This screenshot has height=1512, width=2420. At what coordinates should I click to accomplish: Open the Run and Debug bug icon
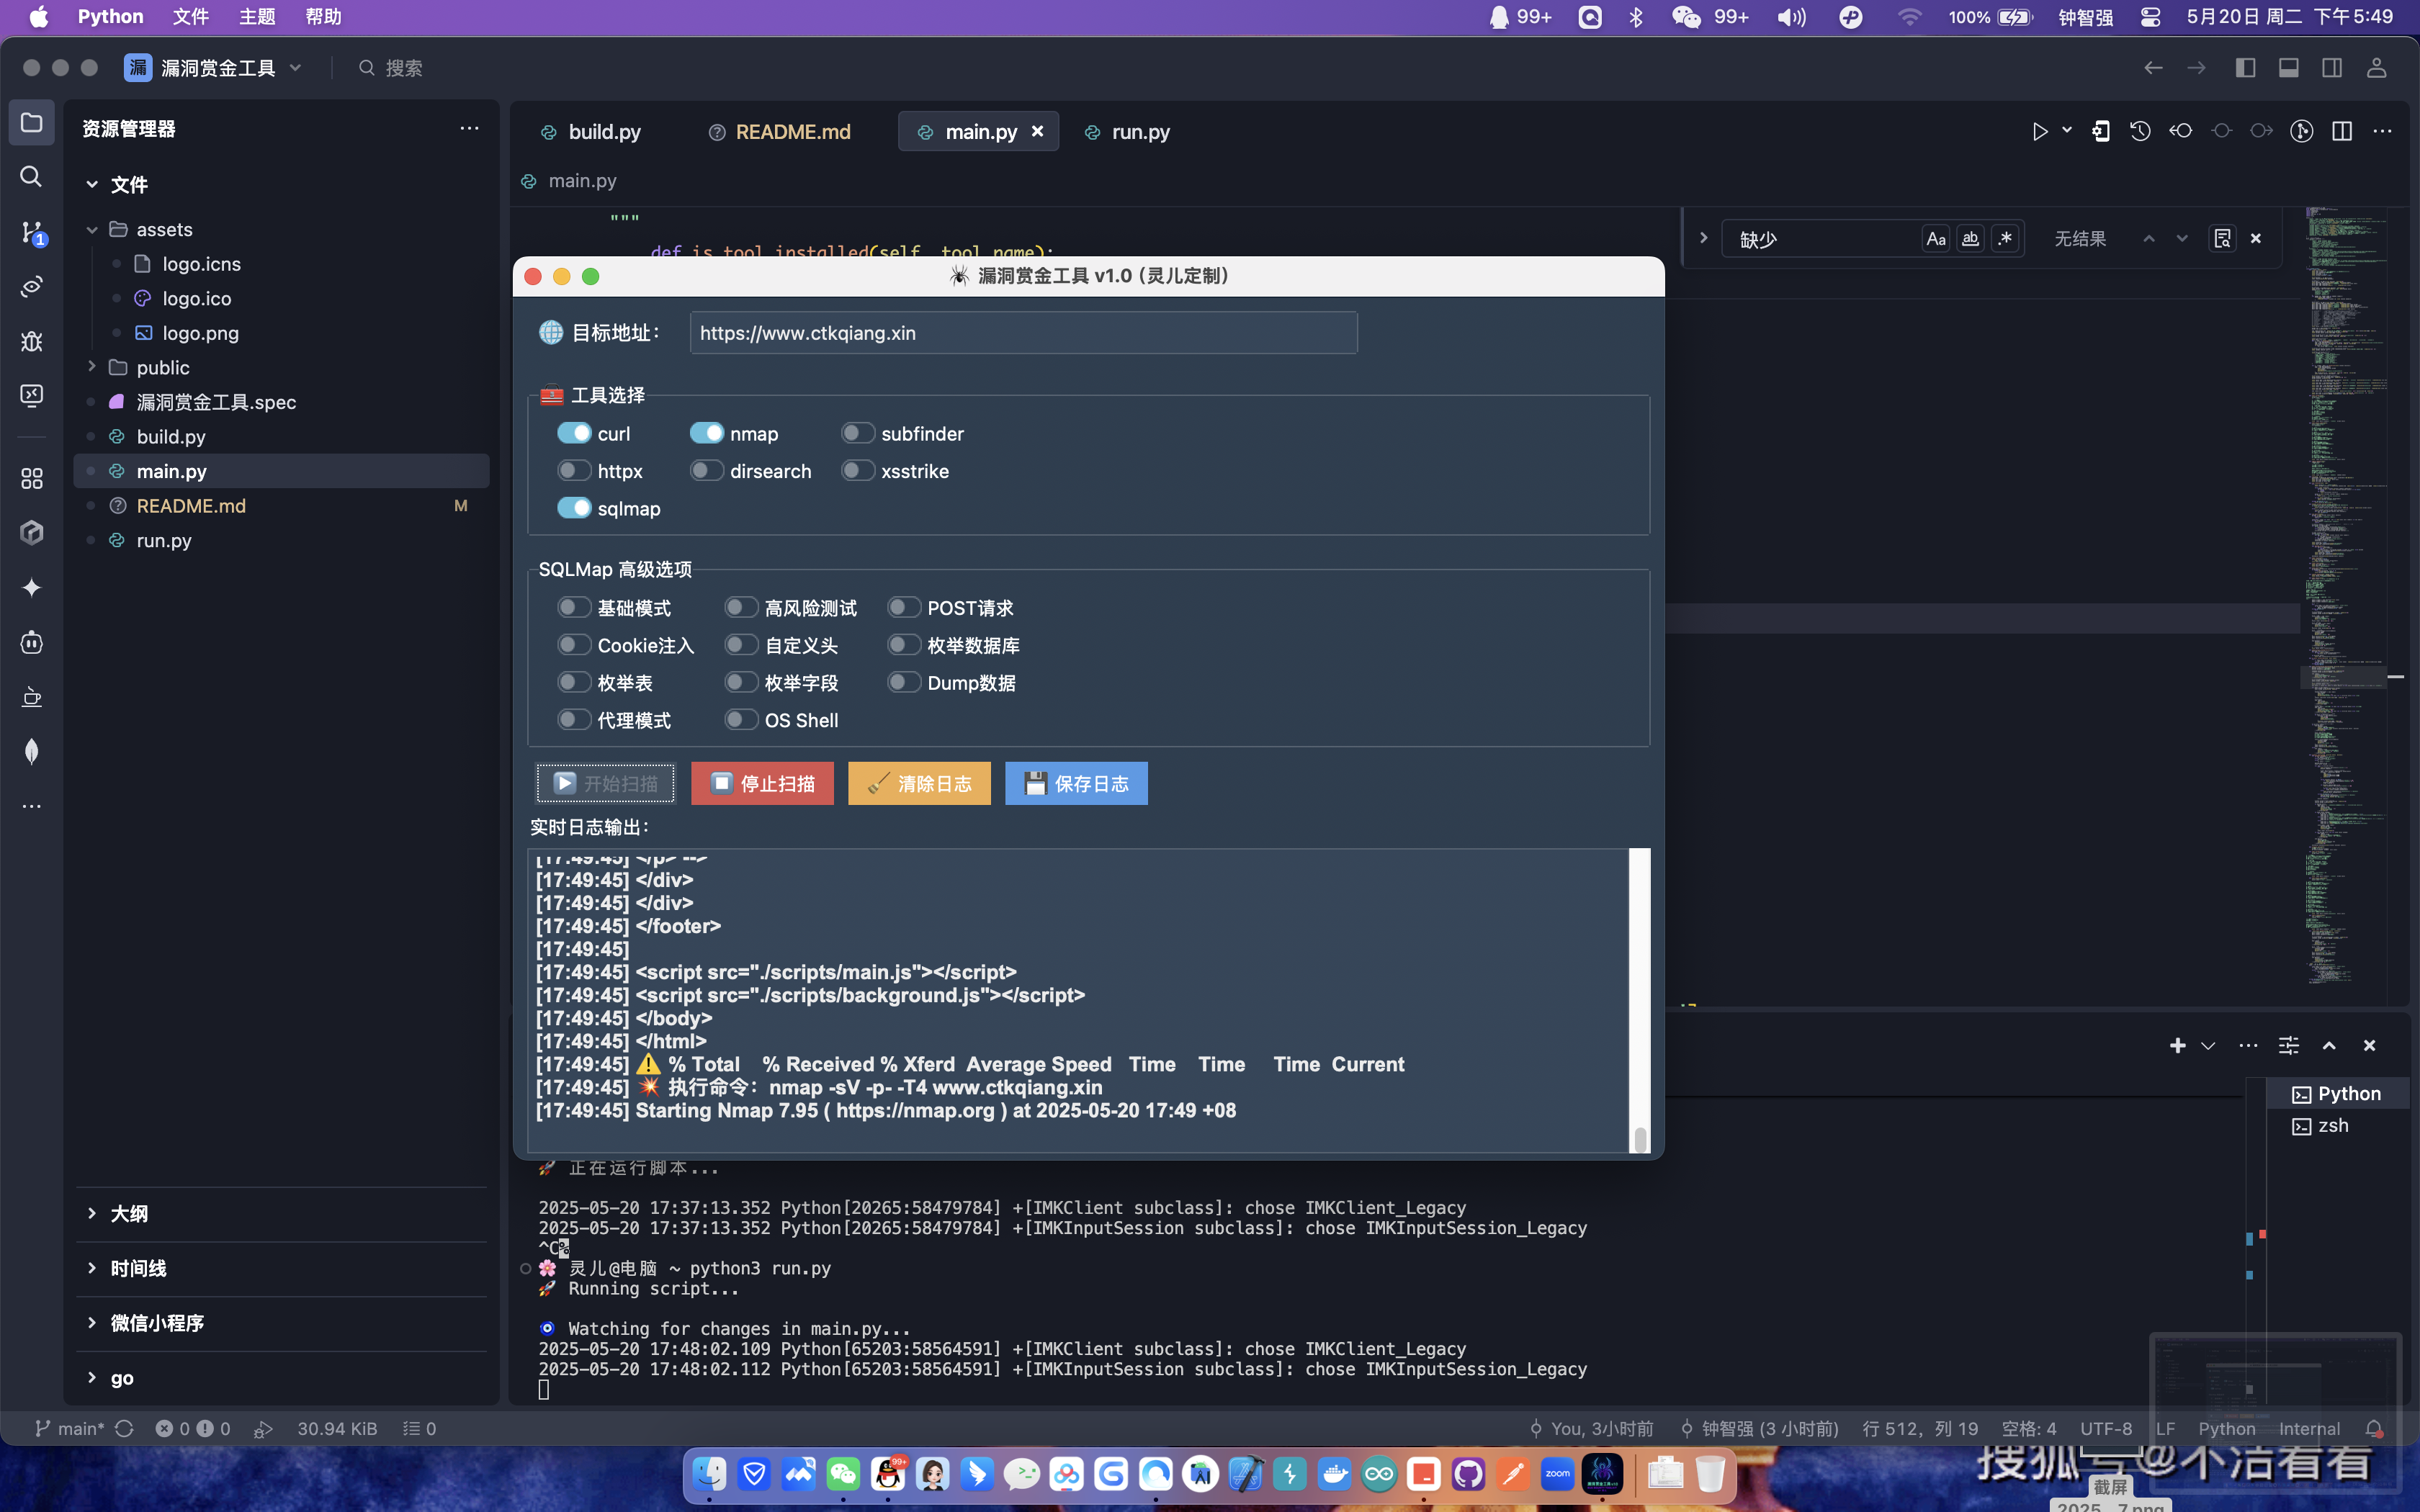(31, 341)
